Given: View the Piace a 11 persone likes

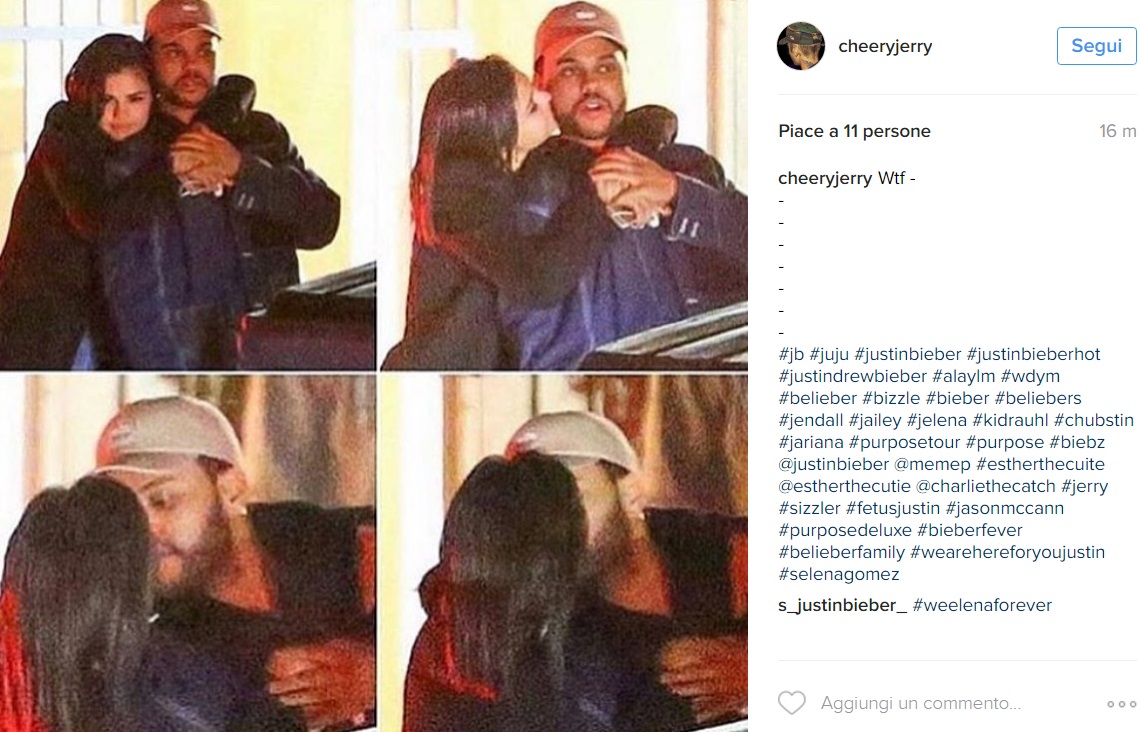Looking at the screenshot, I should click(854, 132).
